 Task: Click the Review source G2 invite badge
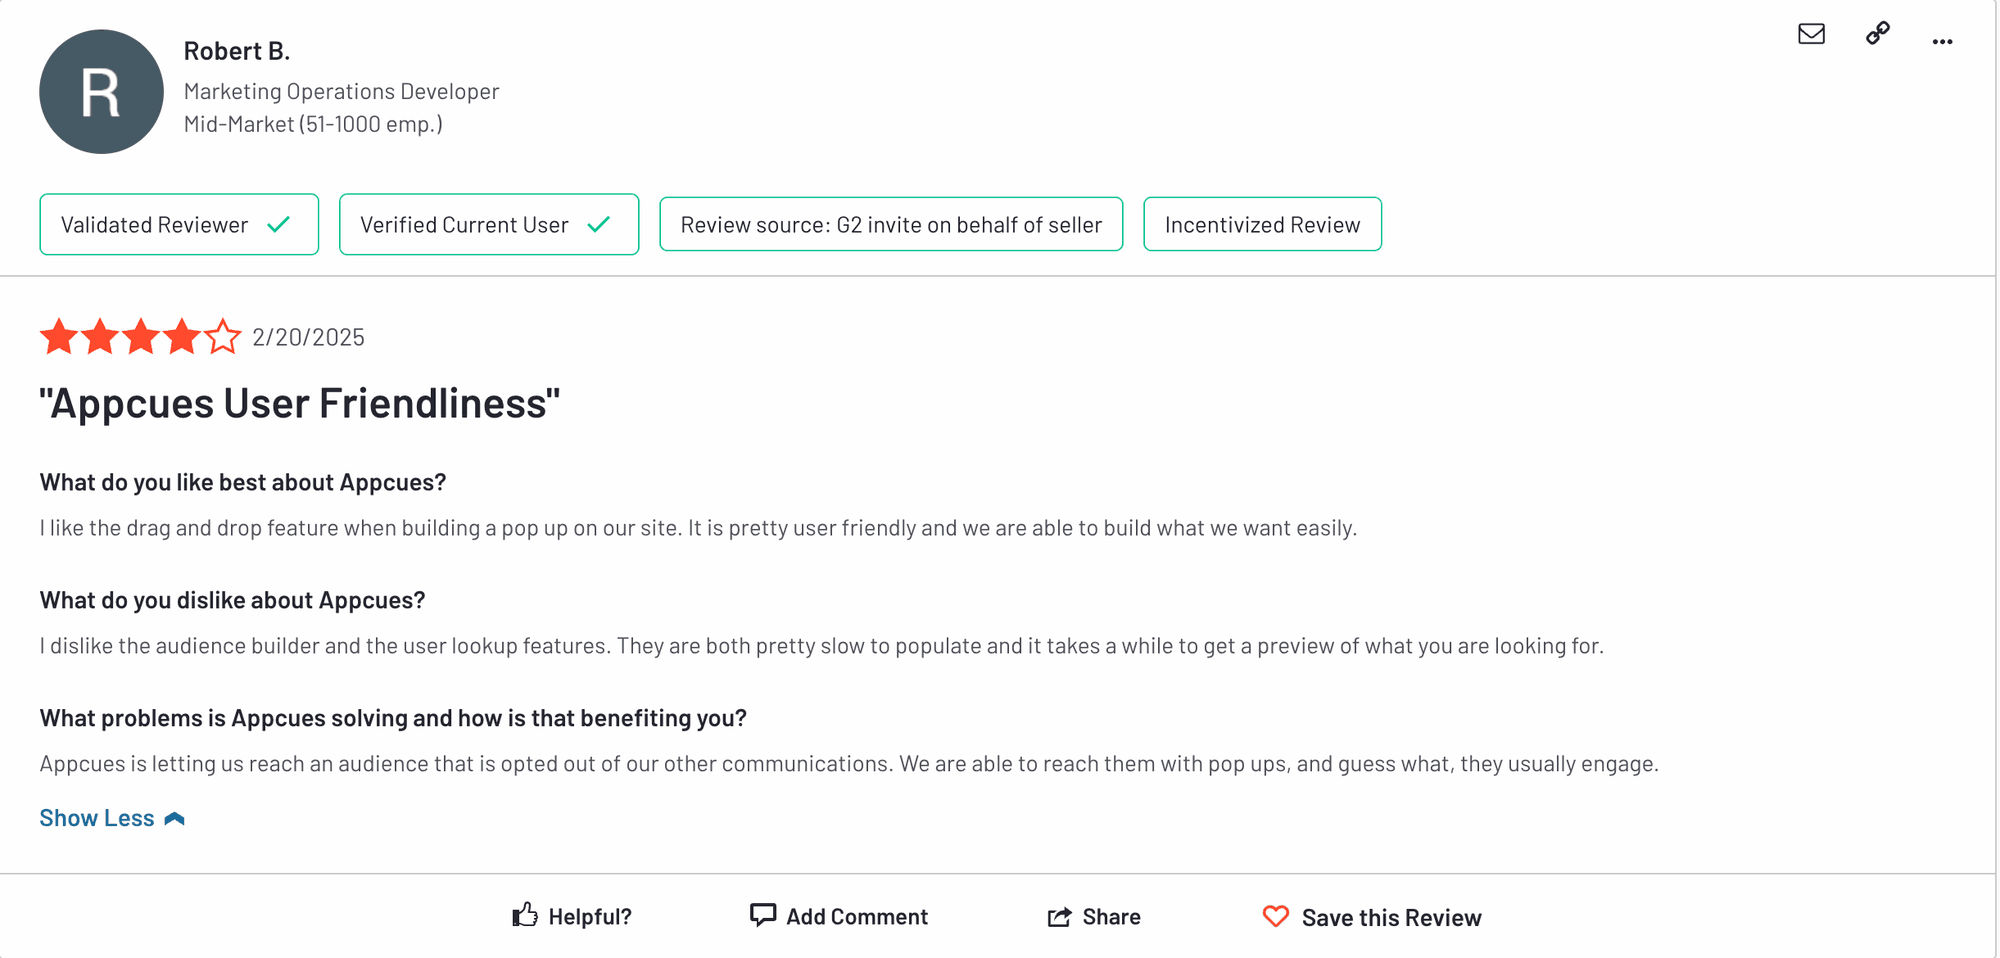point(891,225)
